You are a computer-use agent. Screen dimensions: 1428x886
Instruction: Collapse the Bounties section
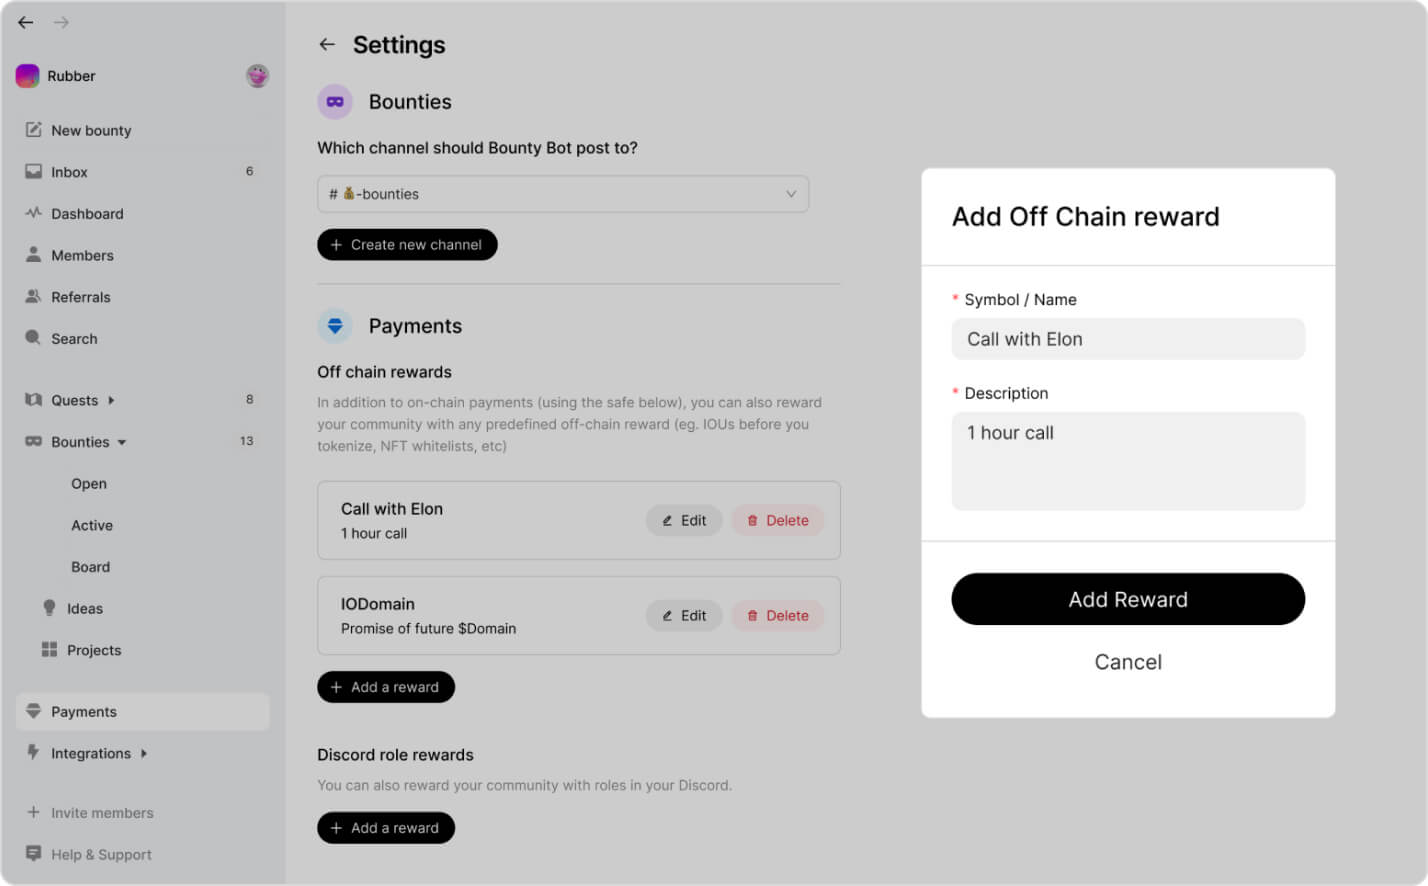point(122,442)
